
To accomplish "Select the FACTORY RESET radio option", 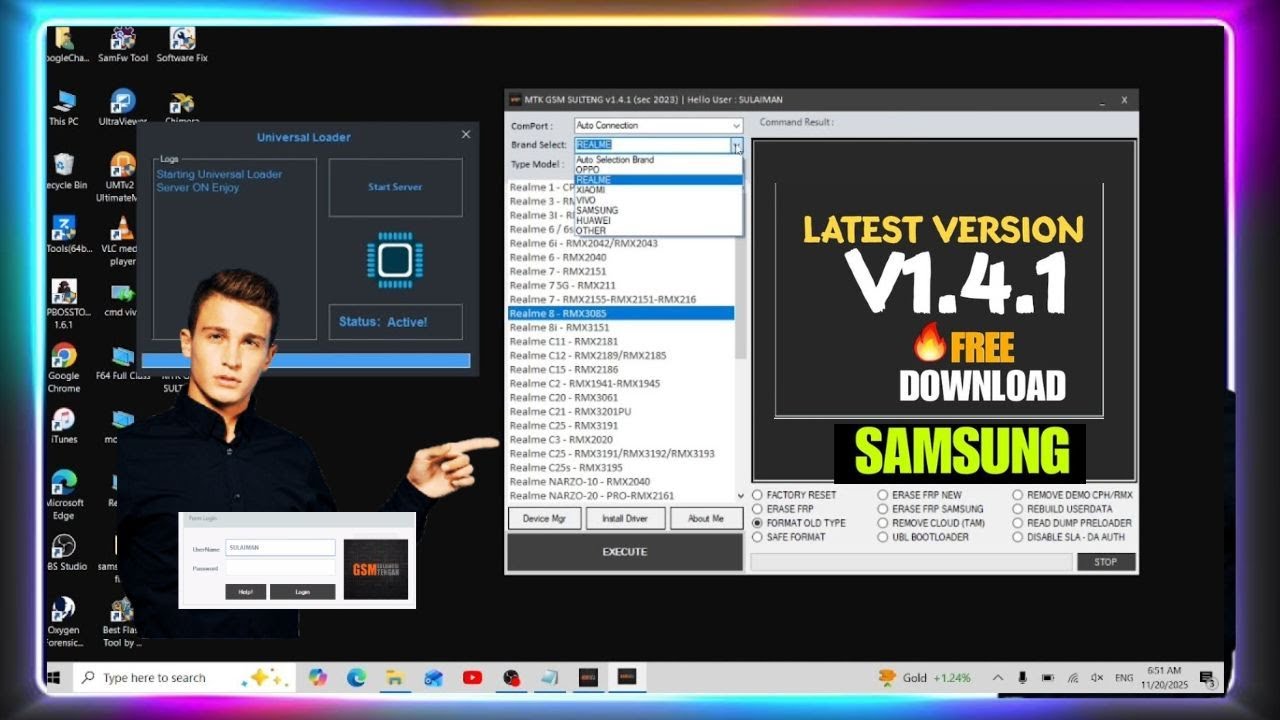I will (x=795, y=495).
